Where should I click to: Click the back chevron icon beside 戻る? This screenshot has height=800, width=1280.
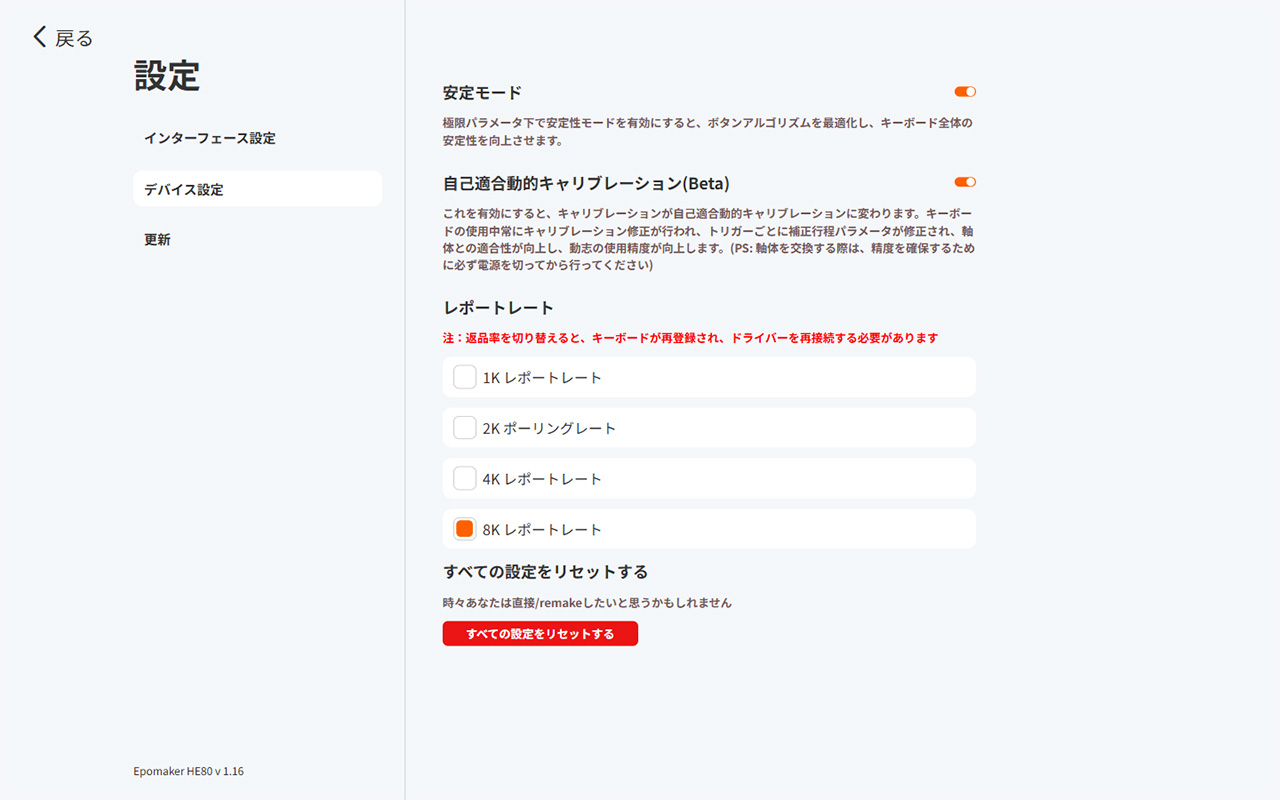39,36
